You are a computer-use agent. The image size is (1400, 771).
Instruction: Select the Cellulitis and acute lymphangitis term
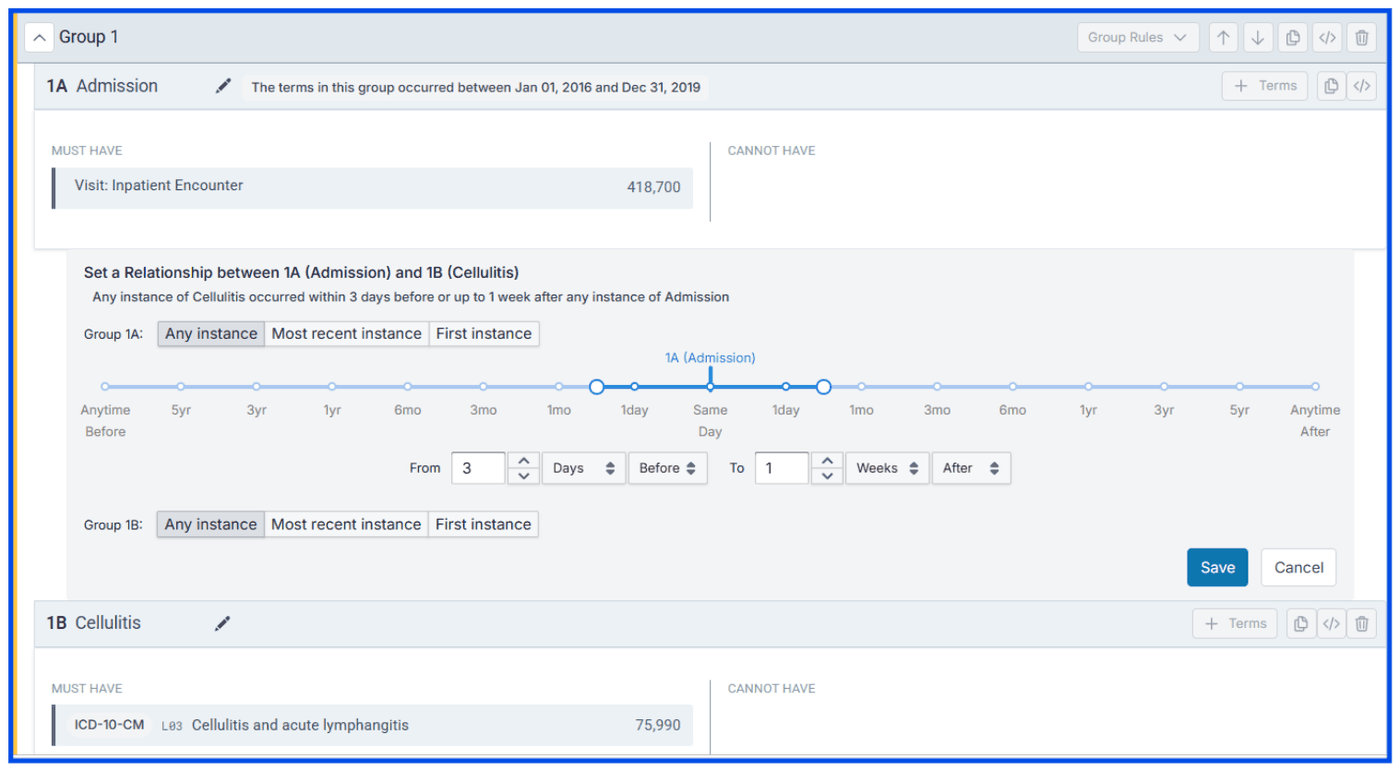pyautogui.click(x=372, y=726)
